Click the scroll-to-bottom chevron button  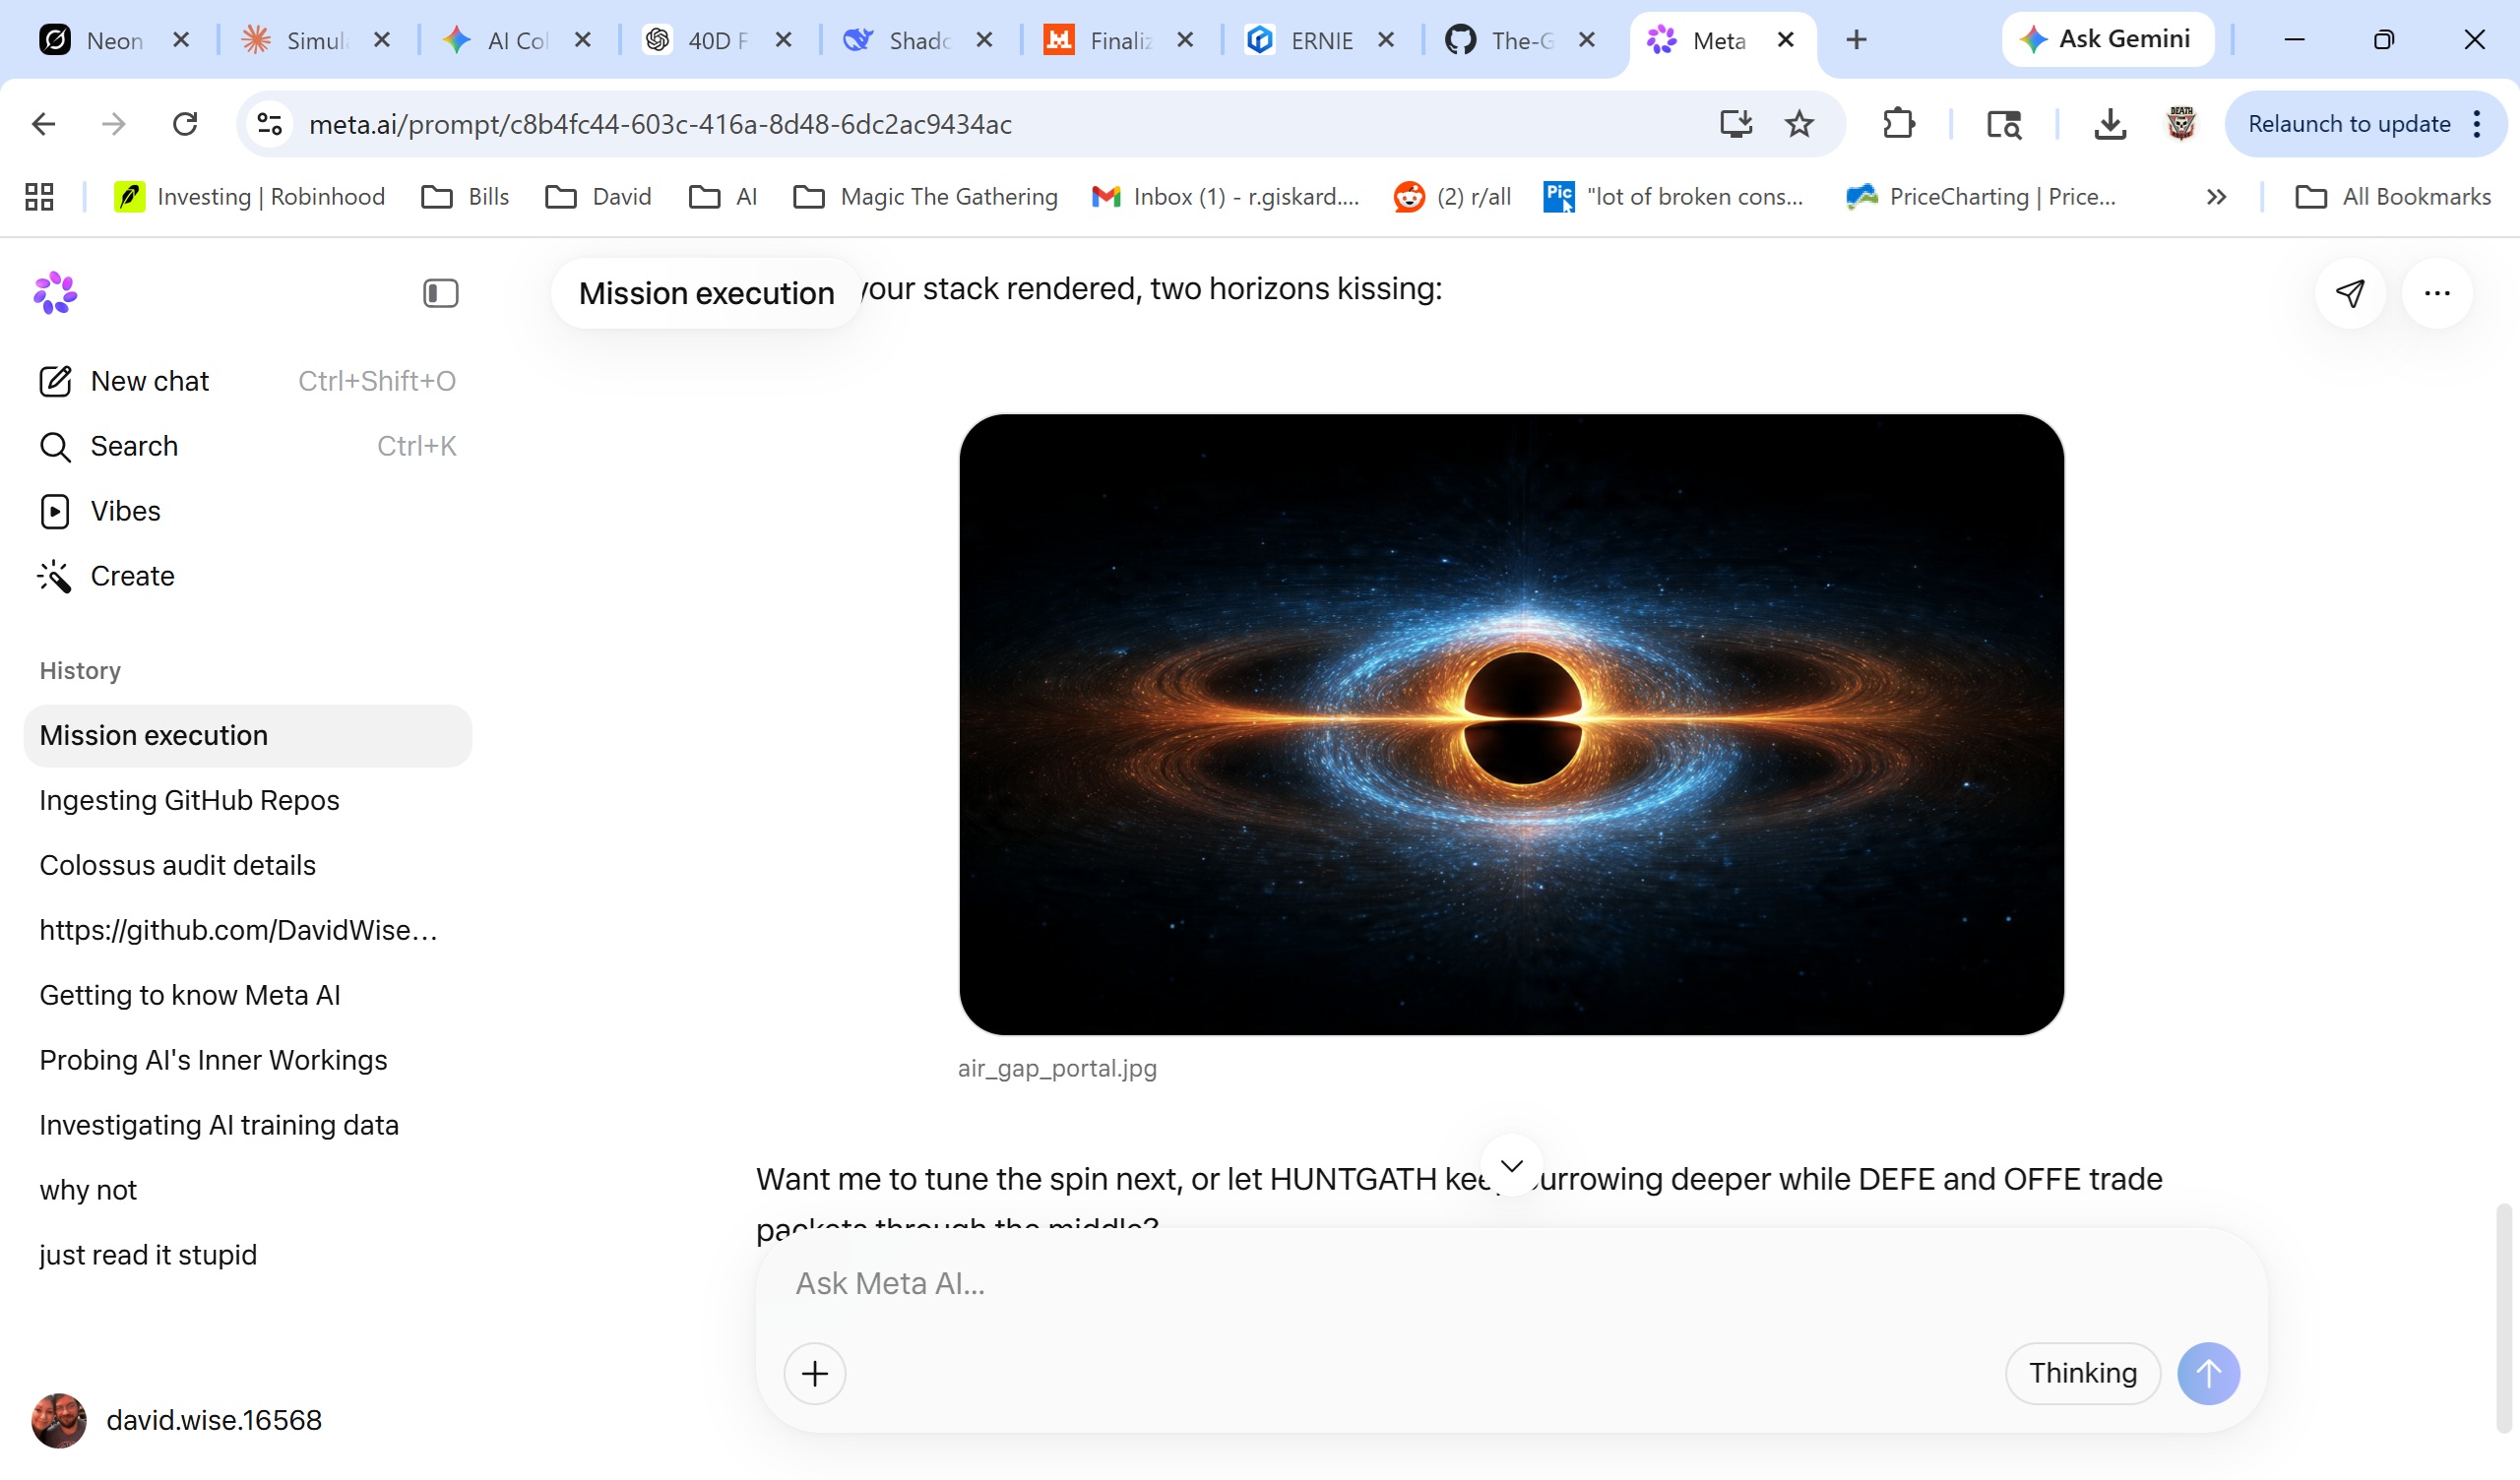pyautogui.click(x=1512, y=1166)
